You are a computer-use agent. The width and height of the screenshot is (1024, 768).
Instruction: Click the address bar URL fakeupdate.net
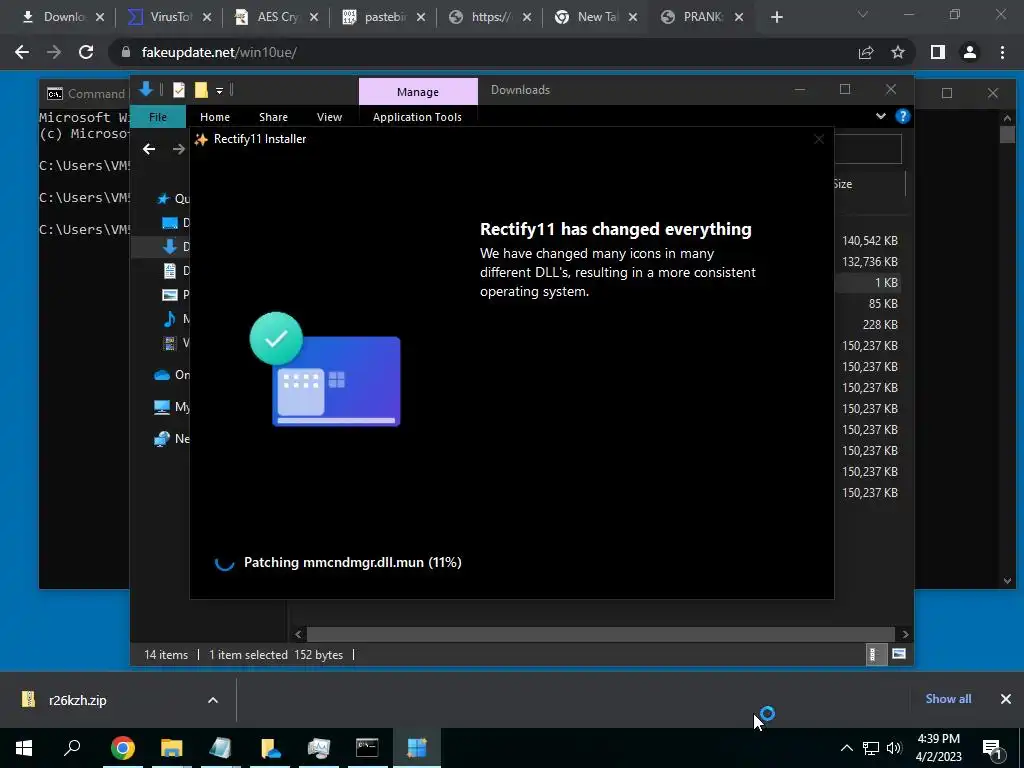coord(219,52)
